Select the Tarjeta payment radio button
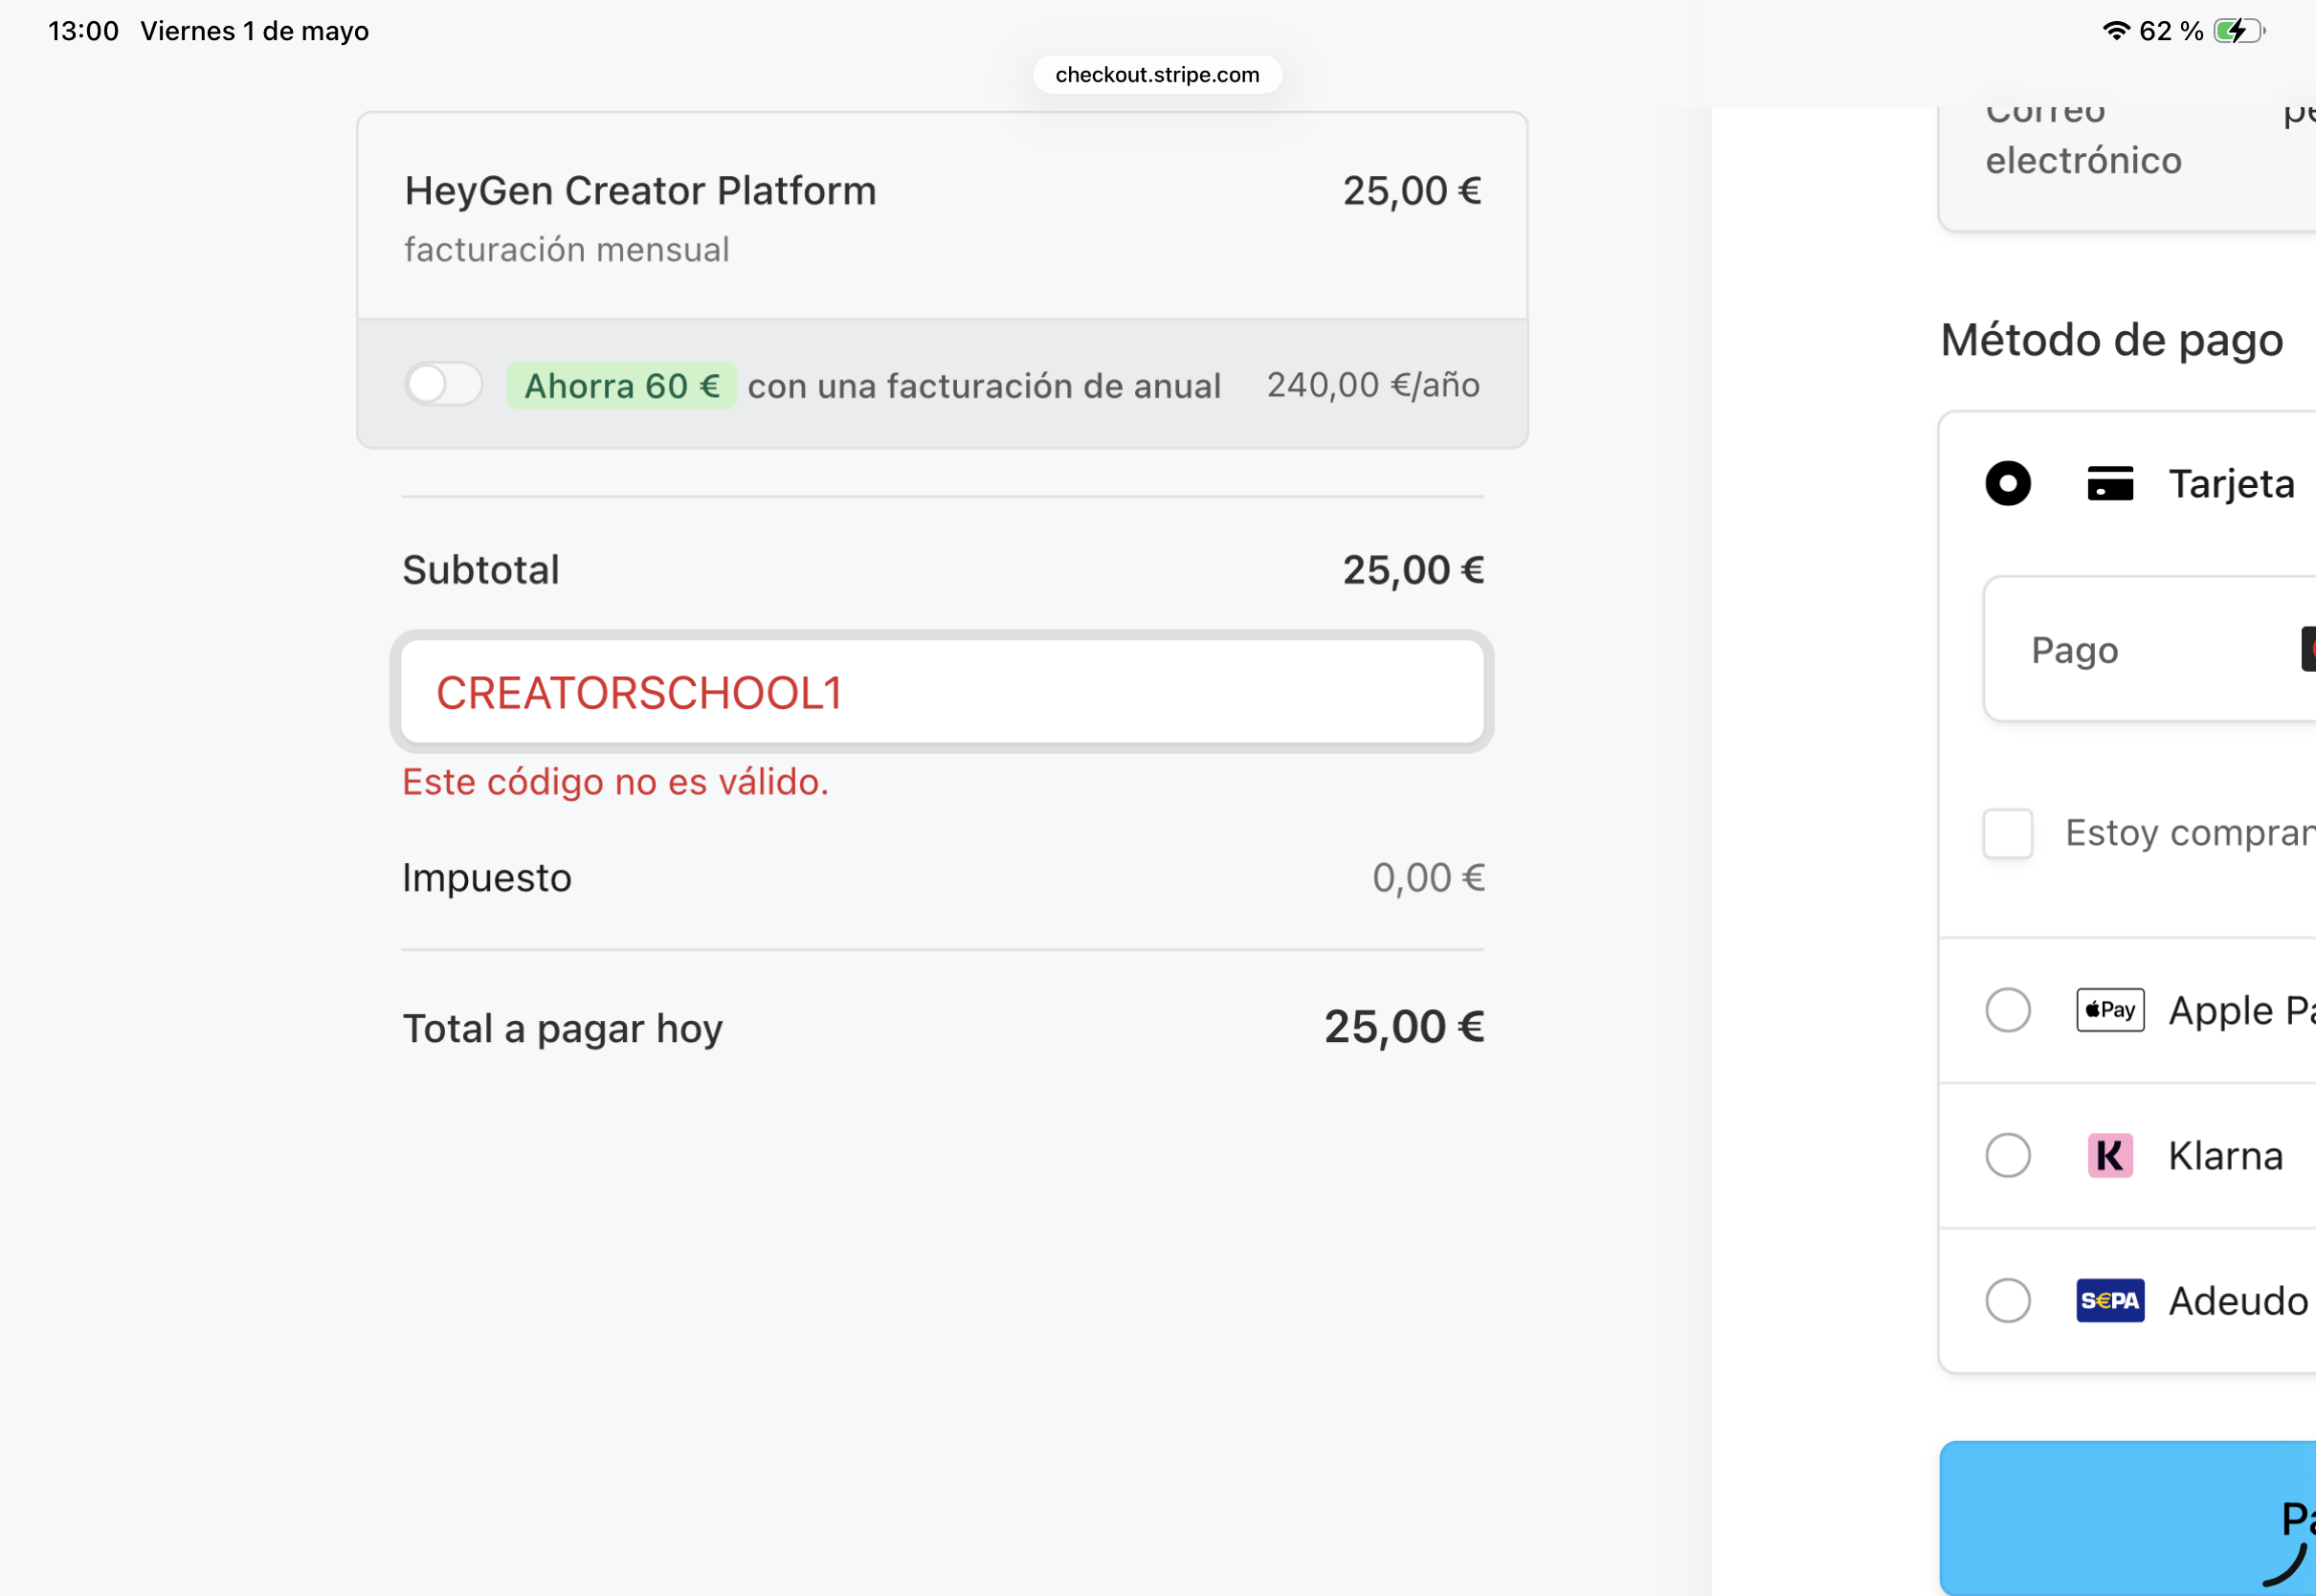The width and height of the screenshot is (2316, 1596). [2007, 484]
